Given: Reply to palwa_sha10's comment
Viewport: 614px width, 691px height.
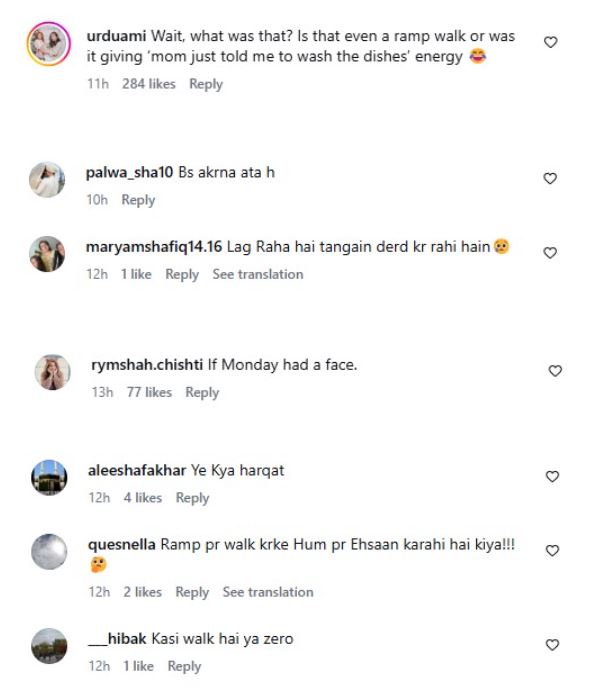Looking at the screenshot, I should 138,200.
